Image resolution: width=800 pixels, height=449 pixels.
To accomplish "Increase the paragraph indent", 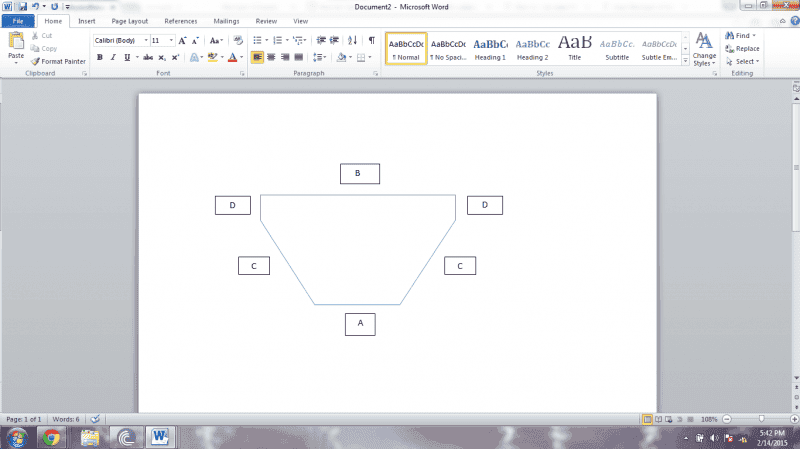I will [x=334, y=40].
